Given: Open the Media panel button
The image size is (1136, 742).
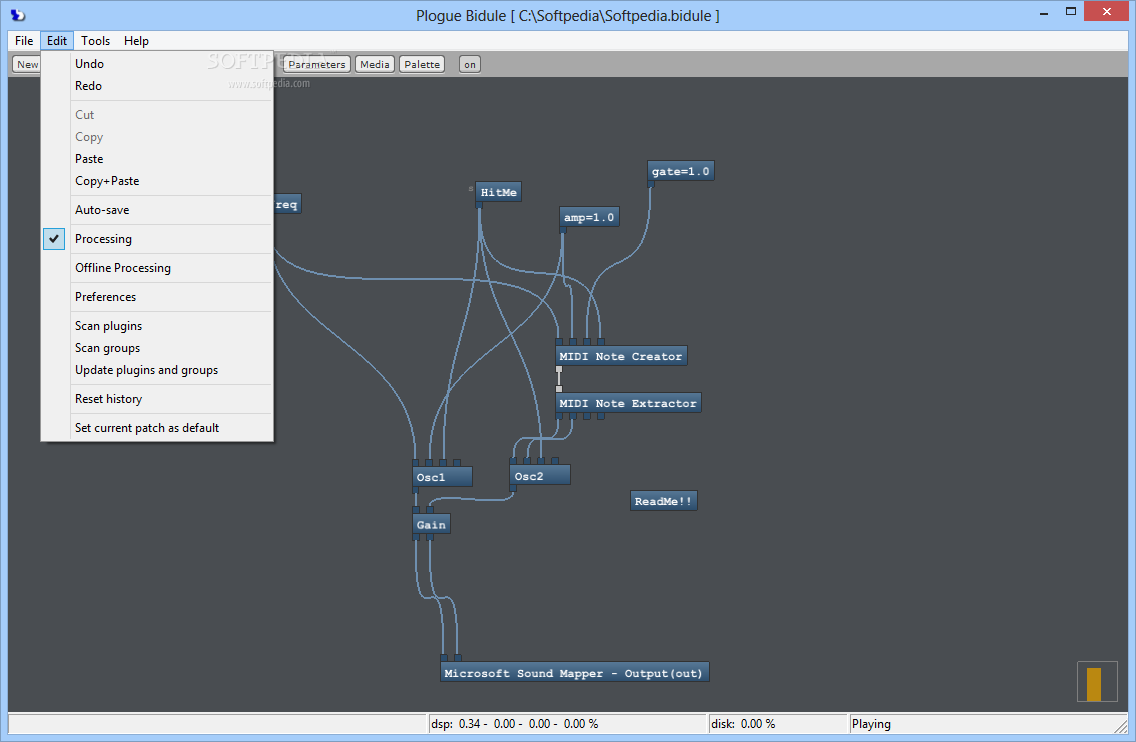Looking at the screenshot, I should (x=375, y=64).
